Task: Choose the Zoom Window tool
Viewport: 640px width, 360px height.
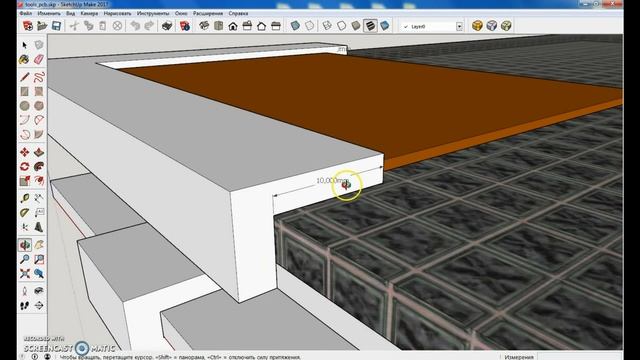Action: click(x=39, y=259)
